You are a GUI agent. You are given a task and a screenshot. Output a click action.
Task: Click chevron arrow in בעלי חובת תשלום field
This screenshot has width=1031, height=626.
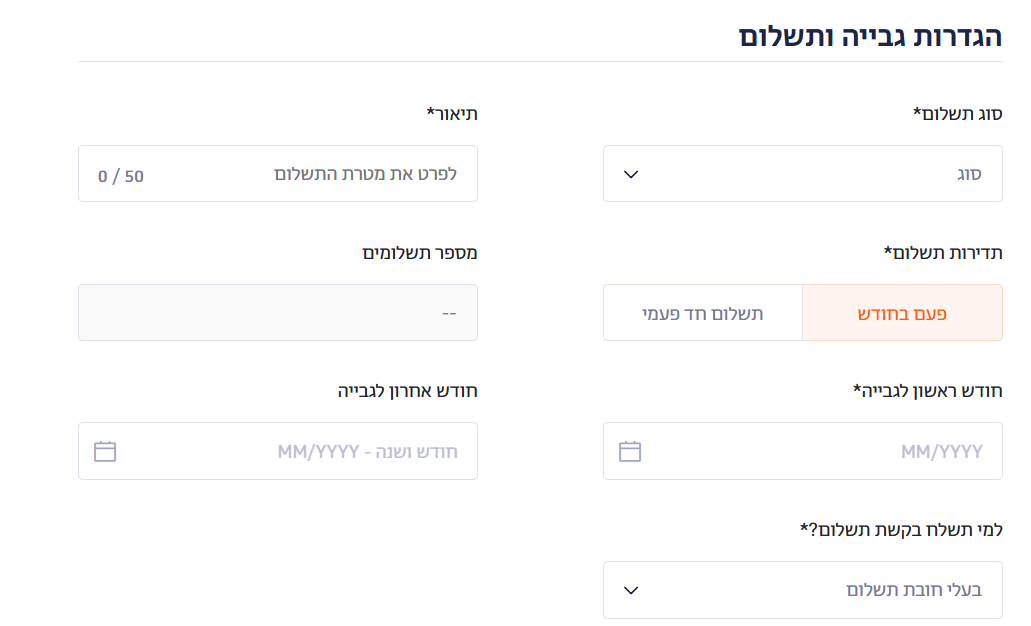[631, 590]
